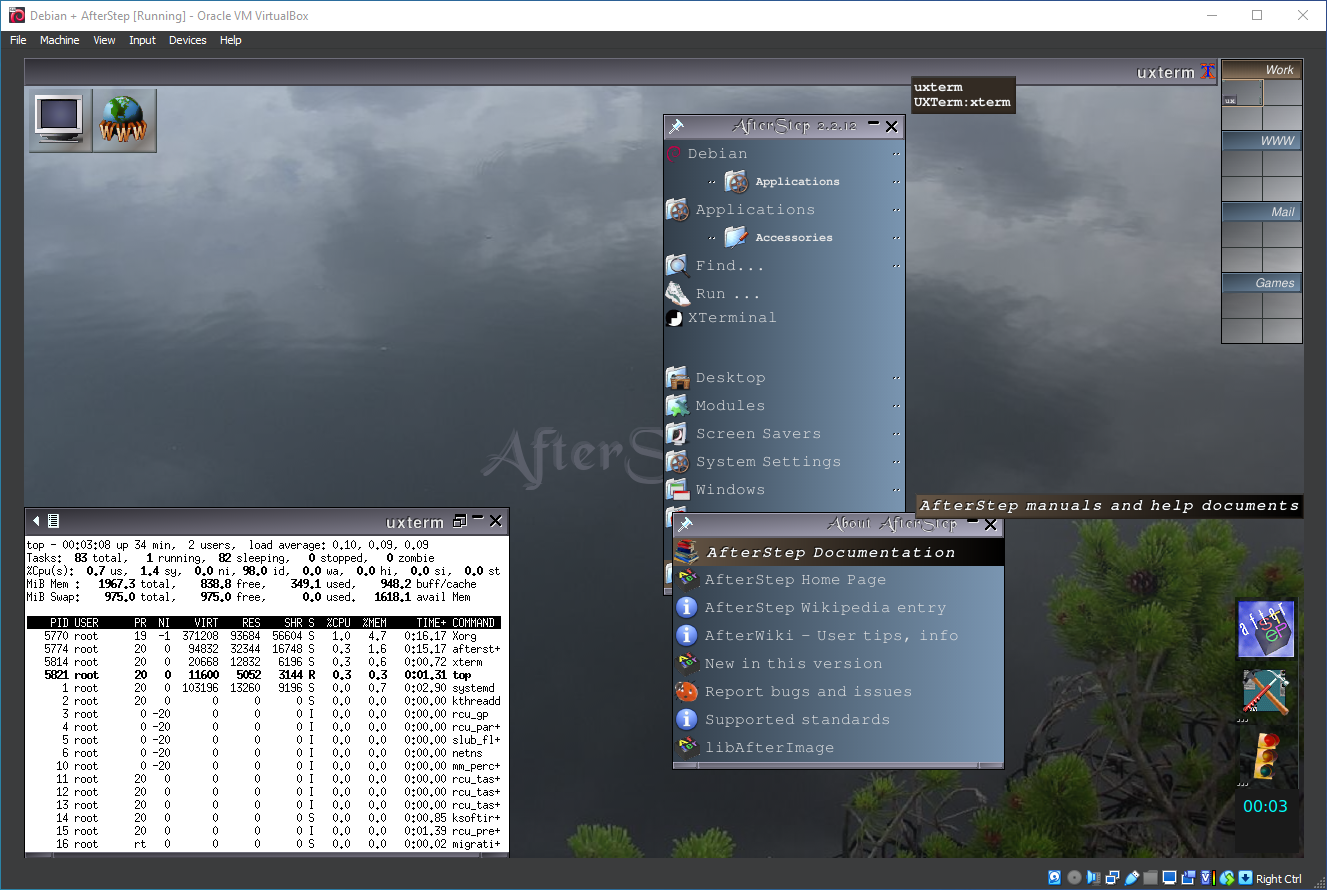Click the digital clock showing 00:03
This screenshot has width=1327, height=890.
1265,806
